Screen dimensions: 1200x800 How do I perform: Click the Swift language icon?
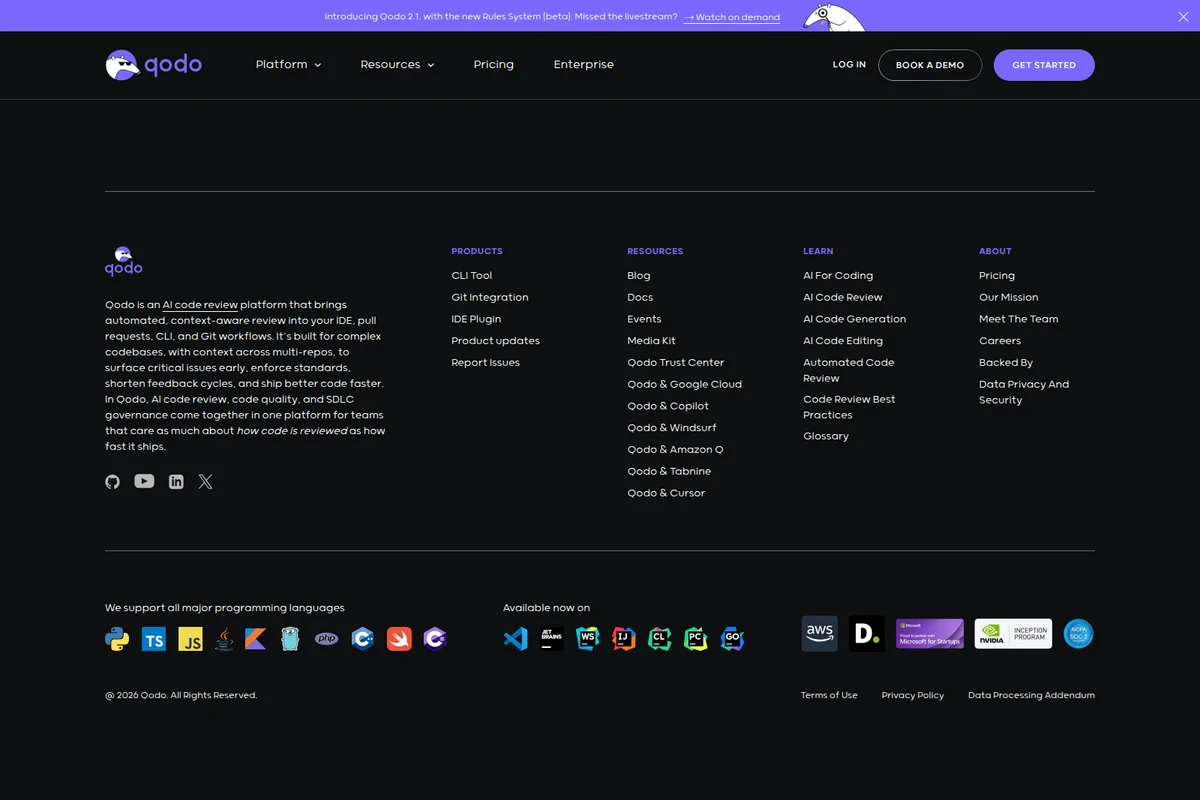click(399, 638)
